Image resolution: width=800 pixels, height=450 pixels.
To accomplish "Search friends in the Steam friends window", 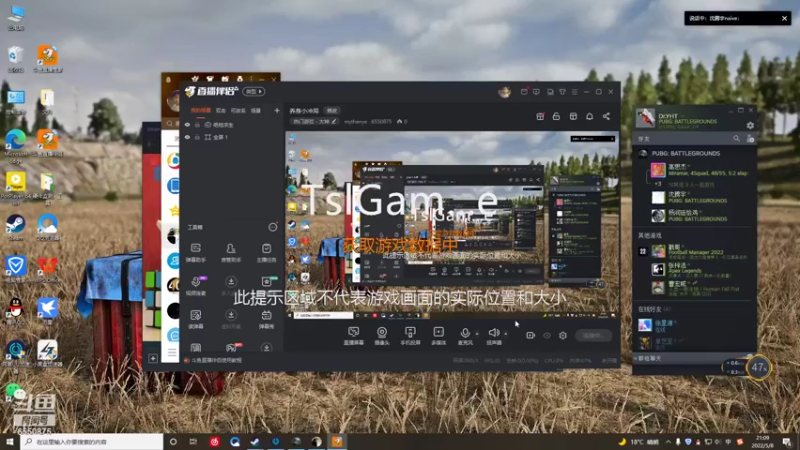I will [x=736, y=138].
